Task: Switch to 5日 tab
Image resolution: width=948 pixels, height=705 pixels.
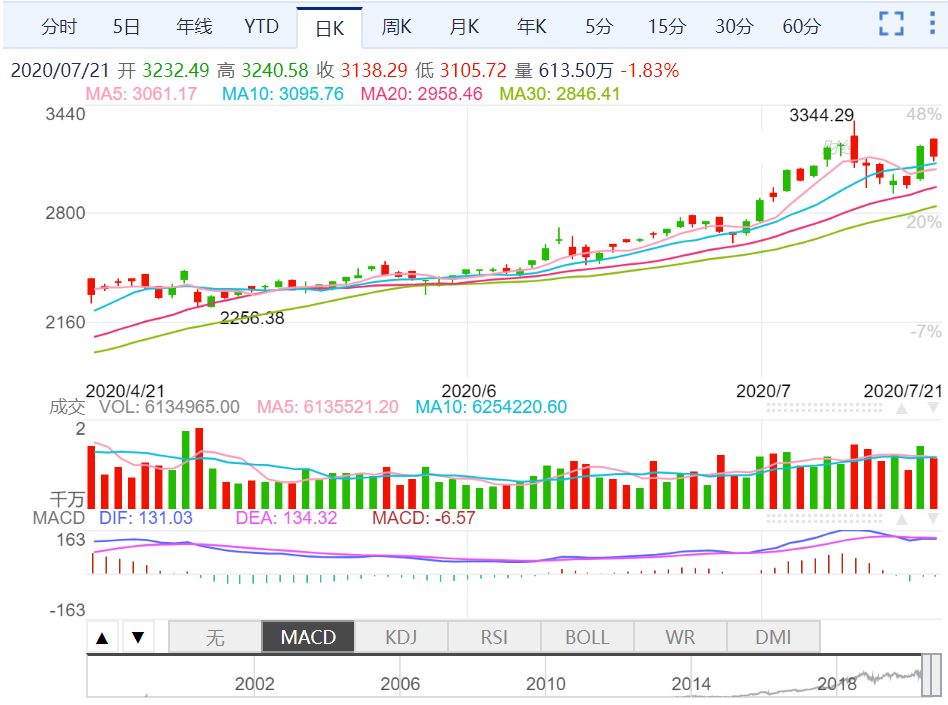Action: click(x=126, y=27)
